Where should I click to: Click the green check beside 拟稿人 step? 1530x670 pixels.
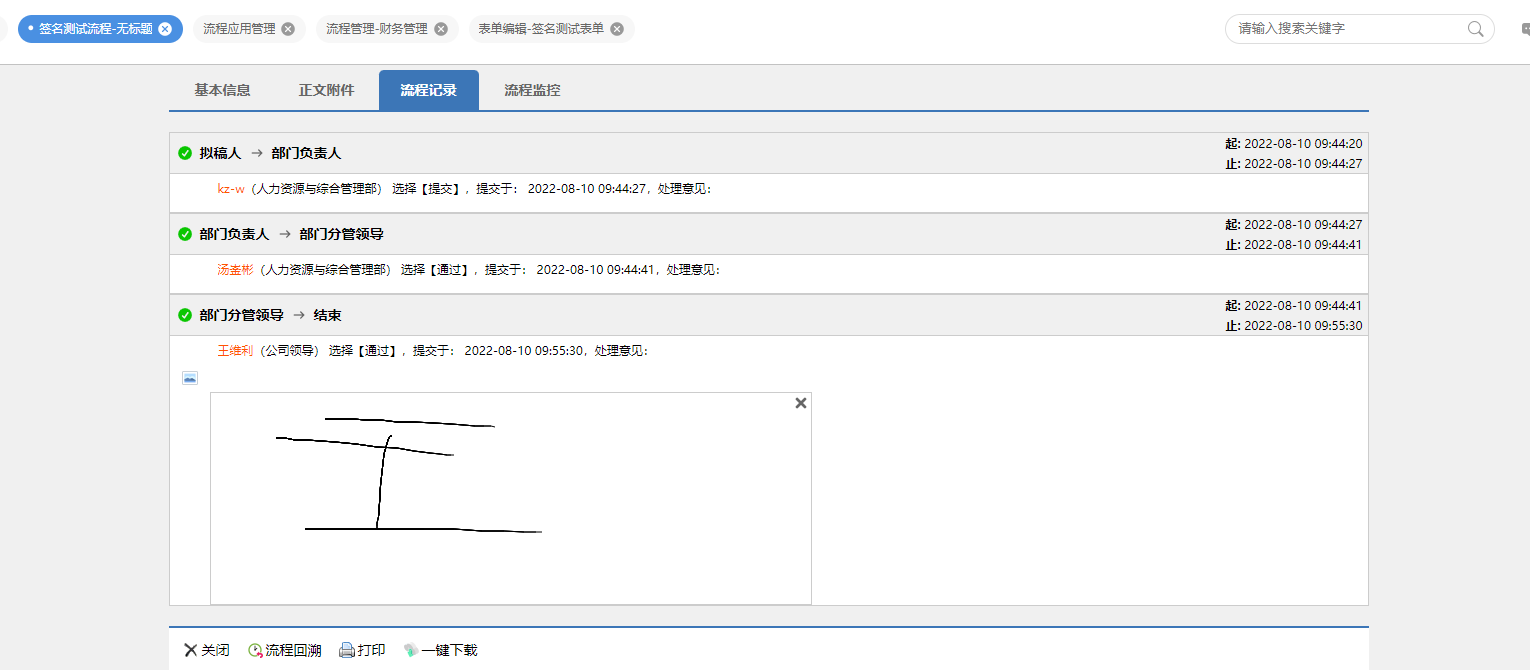point(185,153)
